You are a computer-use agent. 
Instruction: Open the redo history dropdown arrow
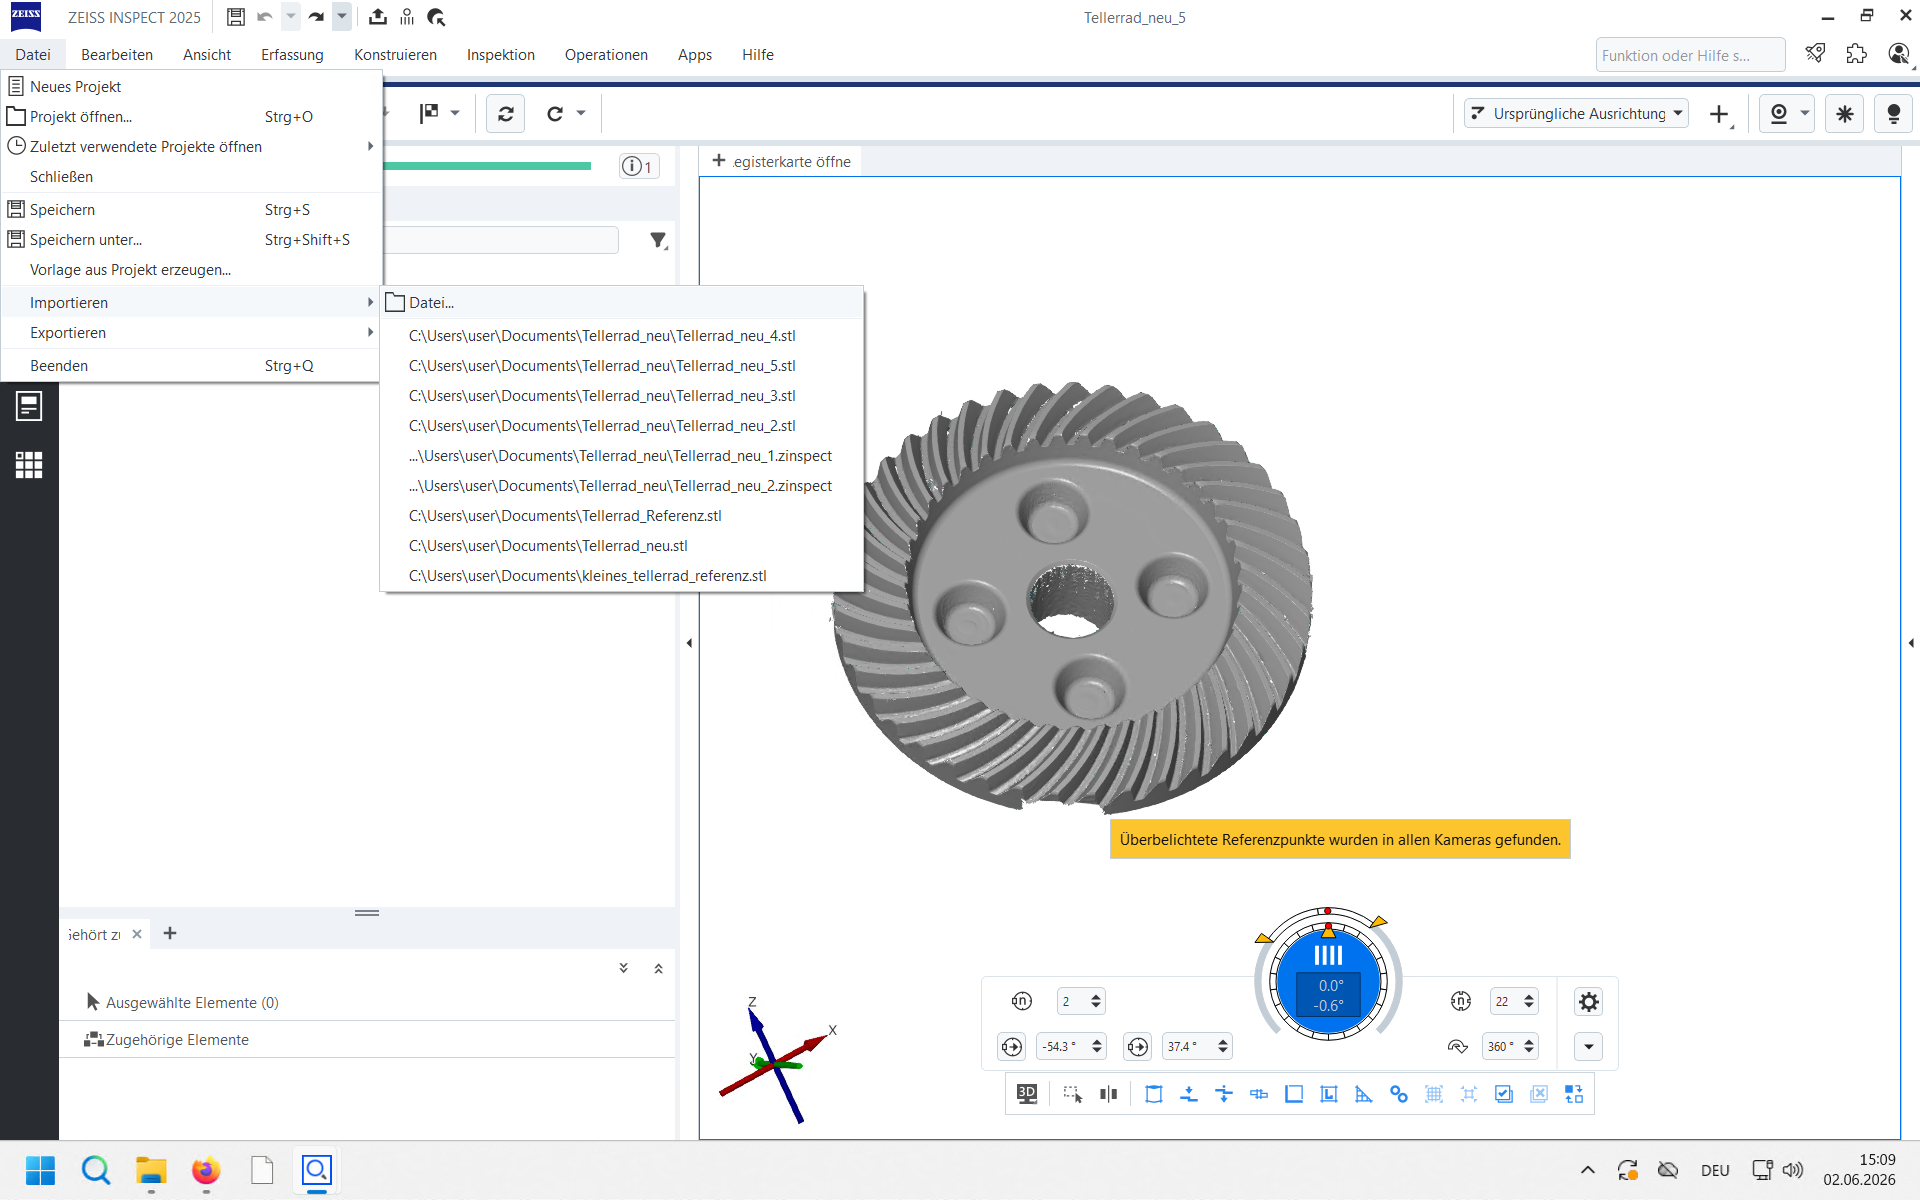(342, 17)
